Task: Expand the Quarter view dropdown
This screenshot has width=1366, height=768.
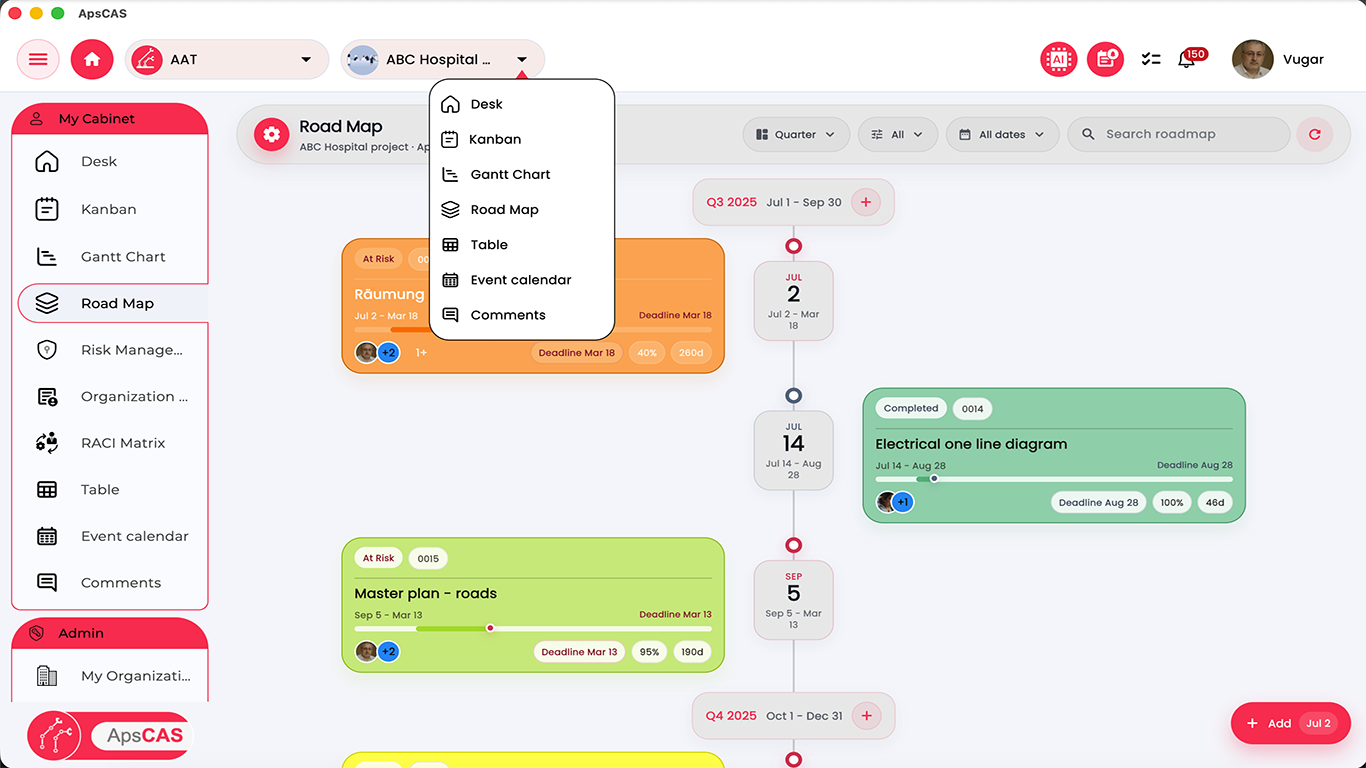Action: [x=796, y=133]
